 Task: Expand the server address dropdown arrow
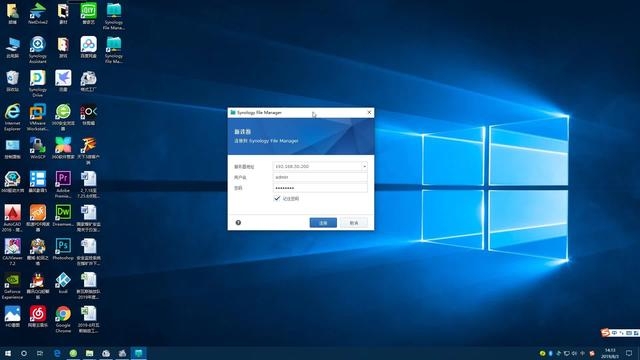(364, 167)
